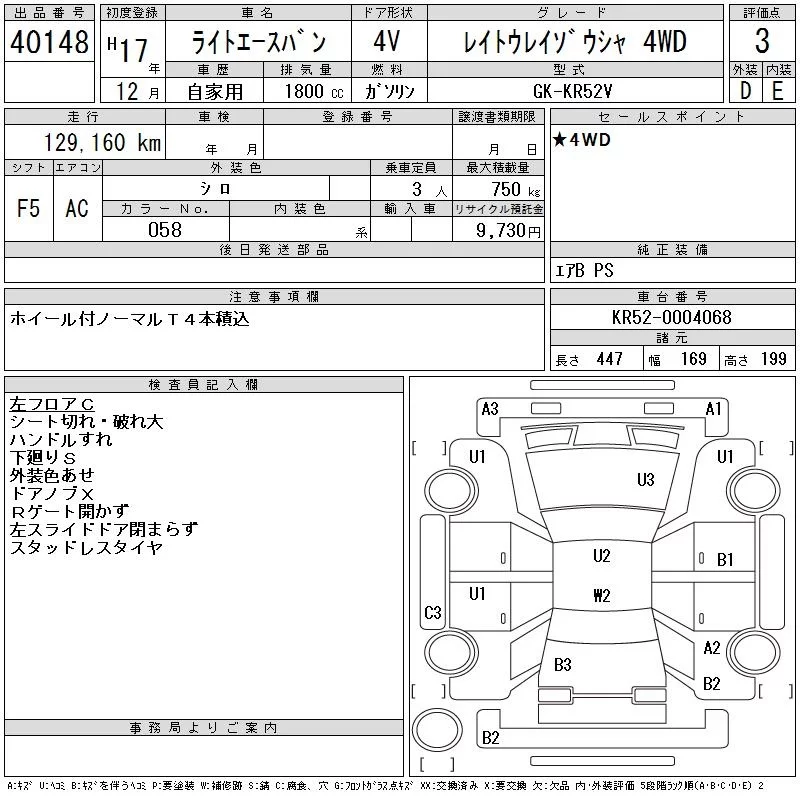Image resolution: width=800 pixels, height=800 pixels.
Task: Click the 検査員記入欄 header
Action: [203, 385]
